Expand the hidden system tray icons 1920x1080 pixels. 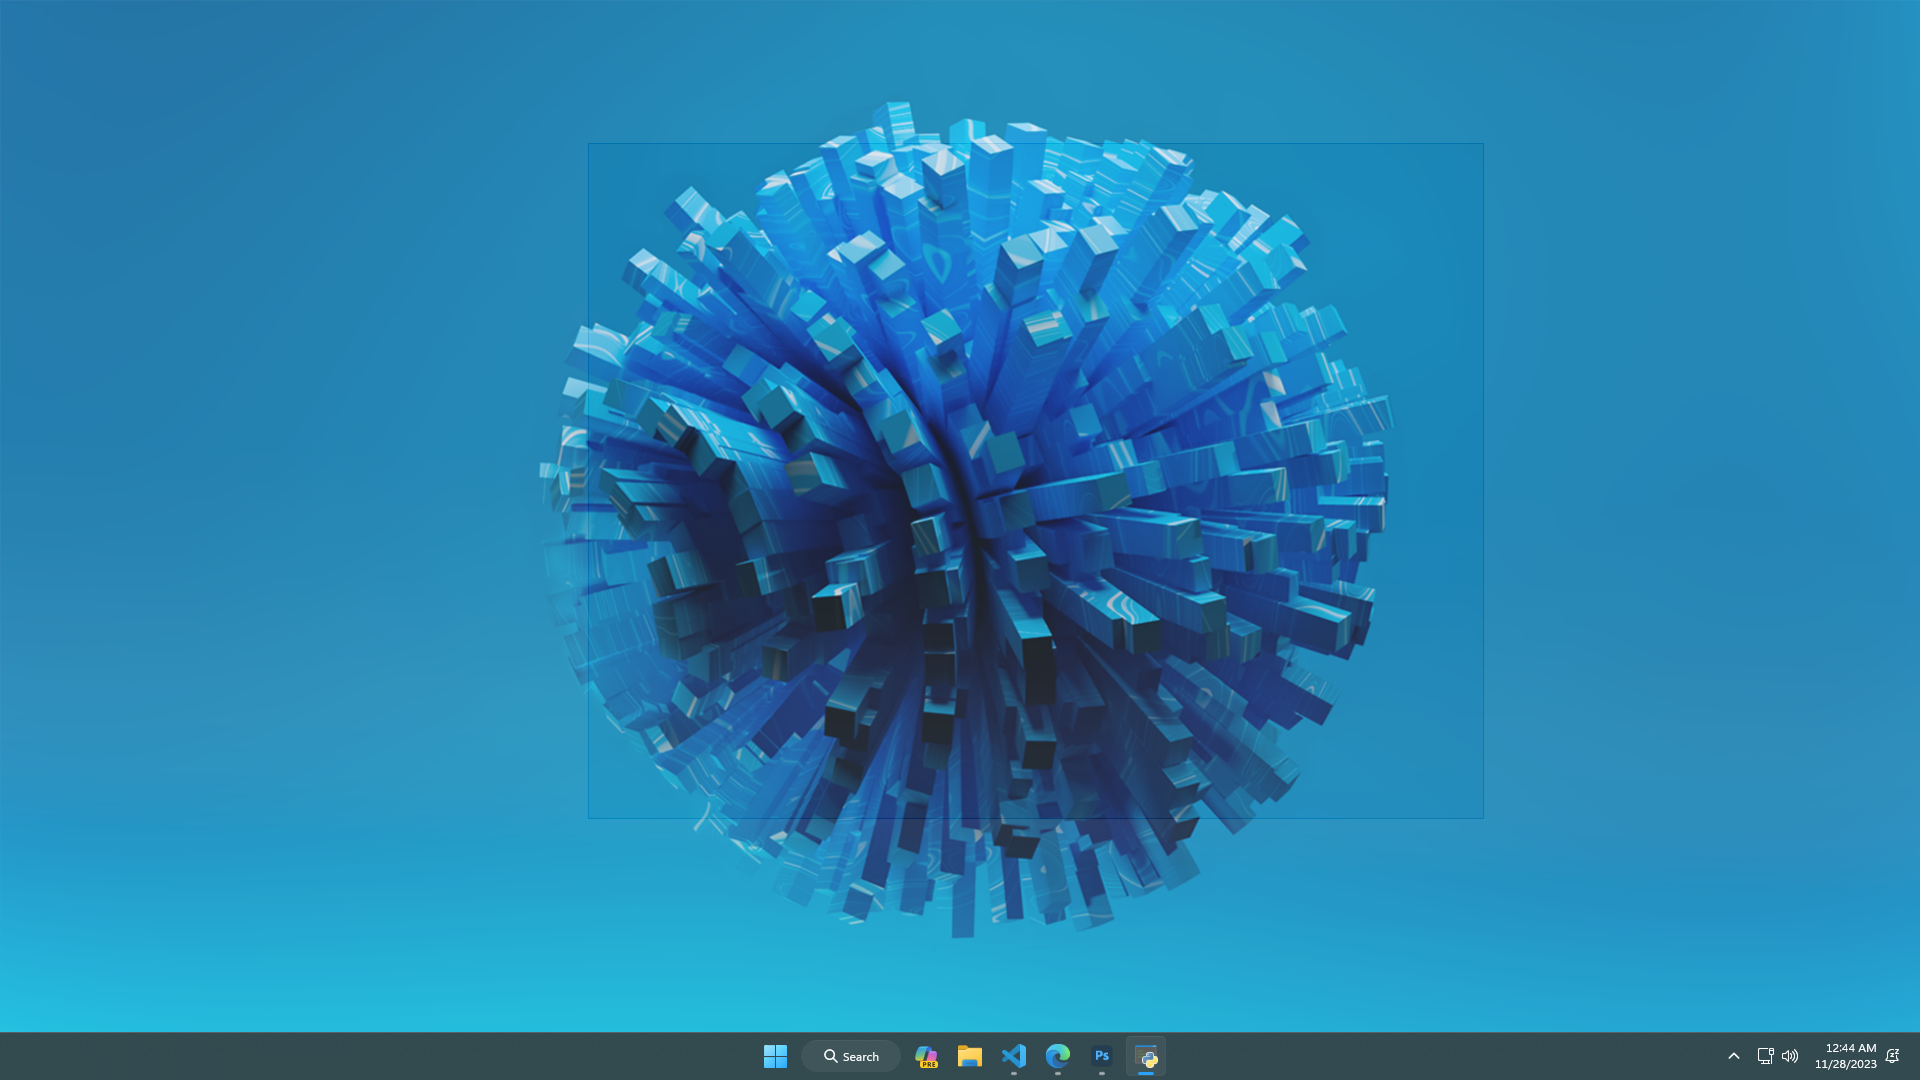(x=1733, y=1056)
